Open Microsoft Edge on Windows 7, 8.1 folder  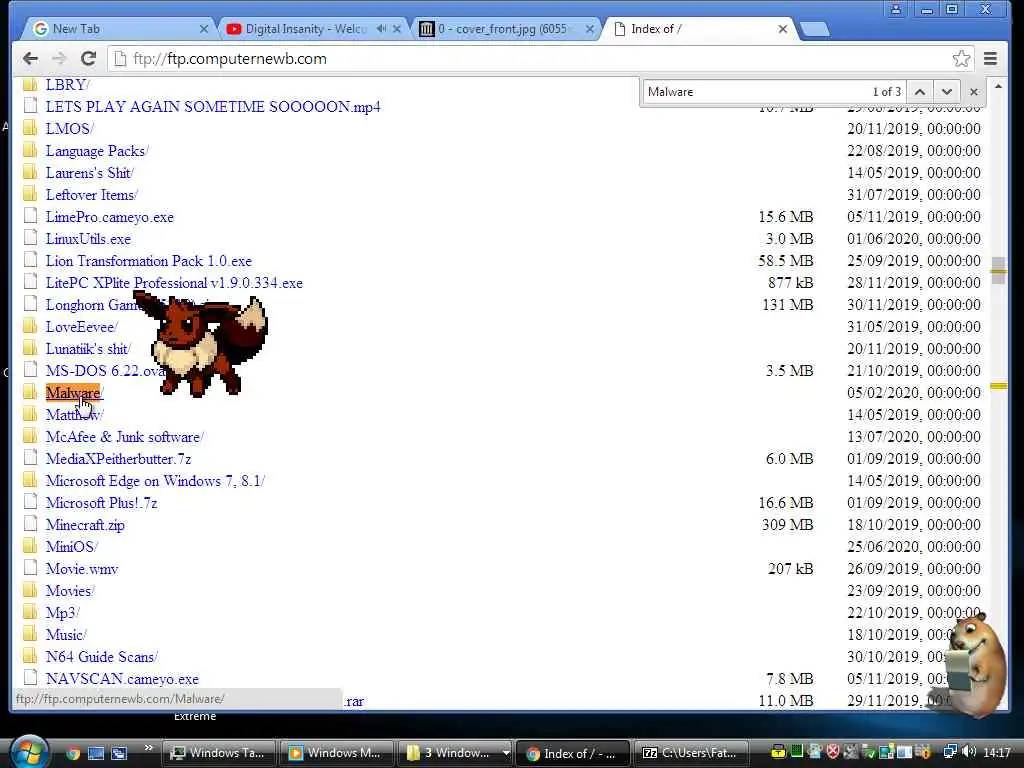tap(155, 481)
